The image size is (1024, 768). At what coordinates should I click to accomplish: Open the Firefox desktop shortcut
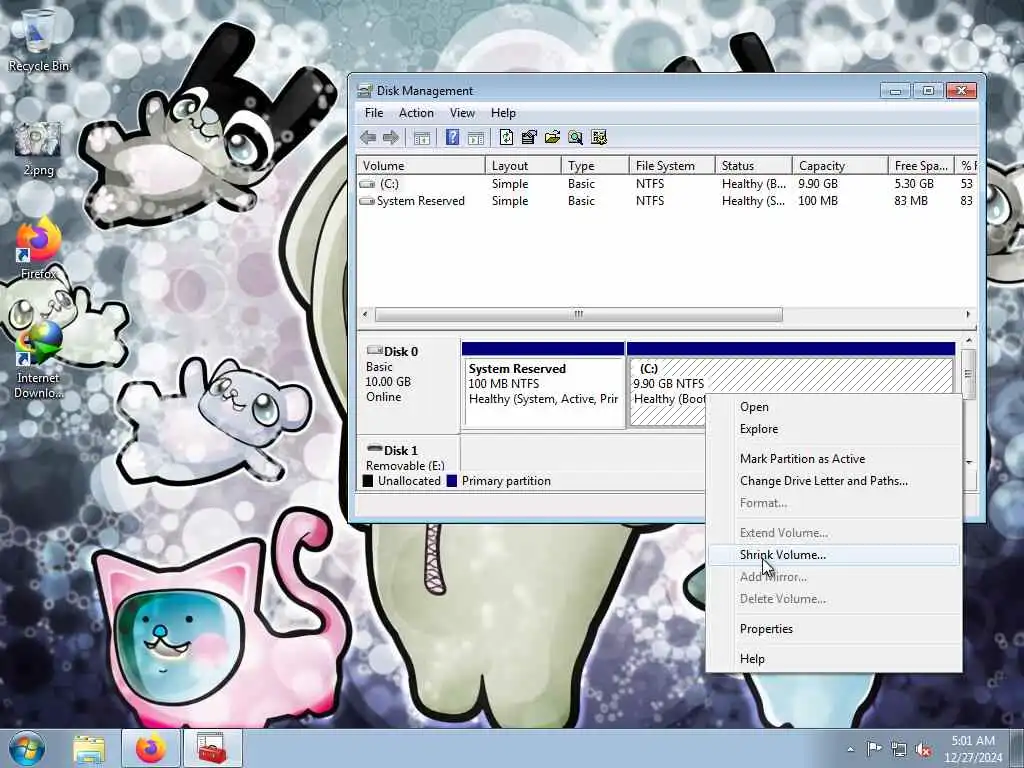pyautogui.click(x=39, y=248)
